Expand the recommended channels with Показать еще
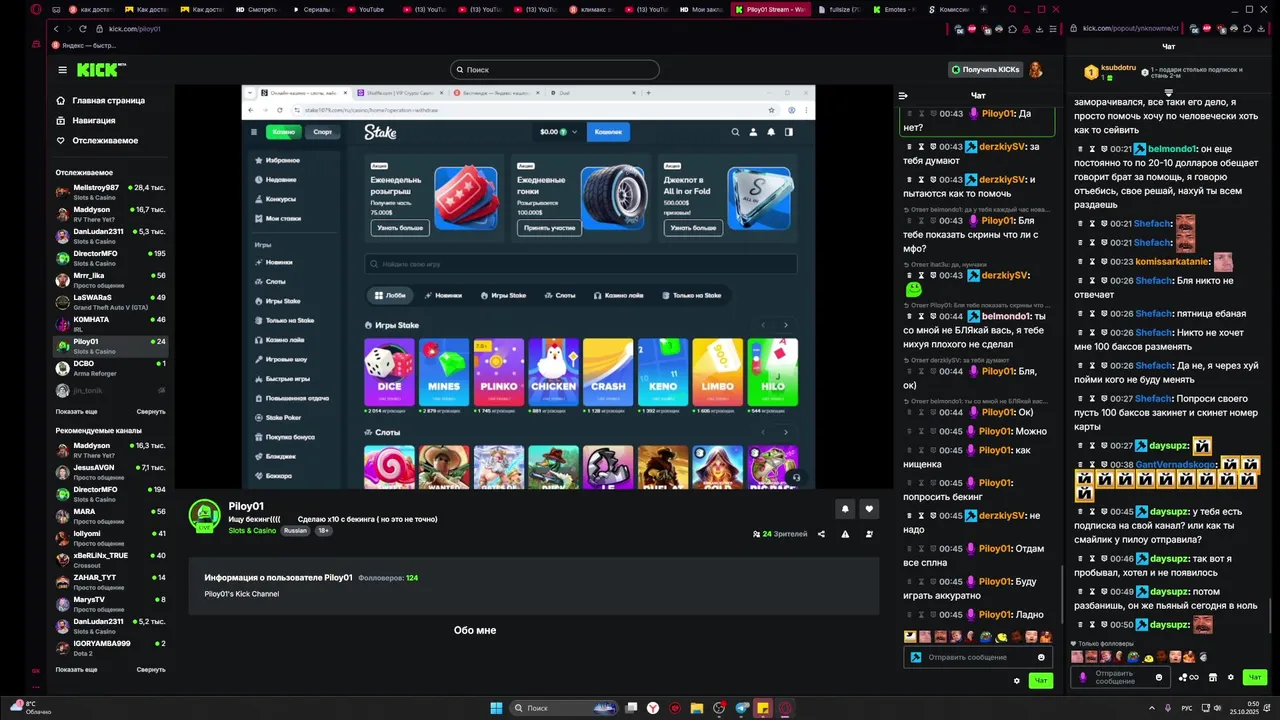 point(76,669)
